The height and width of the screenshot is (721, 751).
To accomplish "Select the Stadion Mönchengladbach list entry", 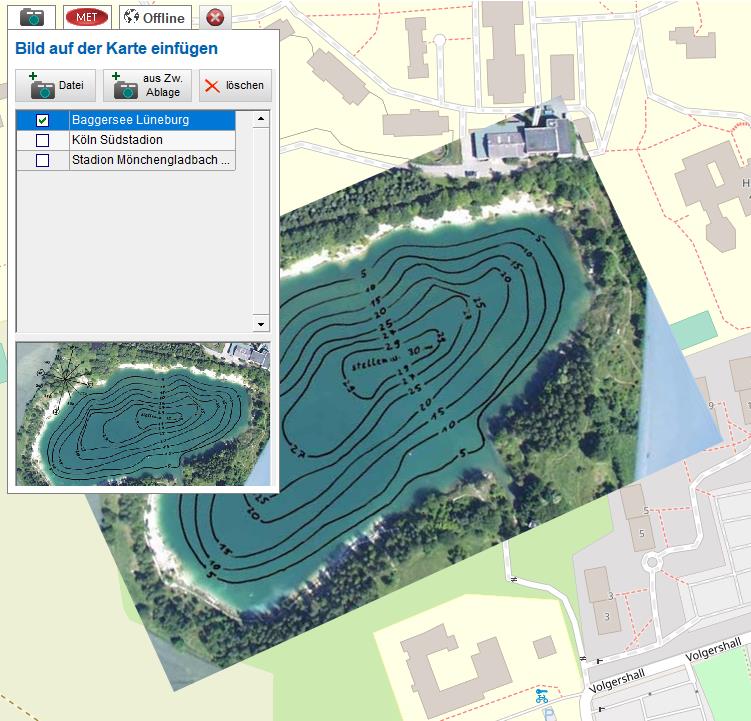I will [150, 160].
